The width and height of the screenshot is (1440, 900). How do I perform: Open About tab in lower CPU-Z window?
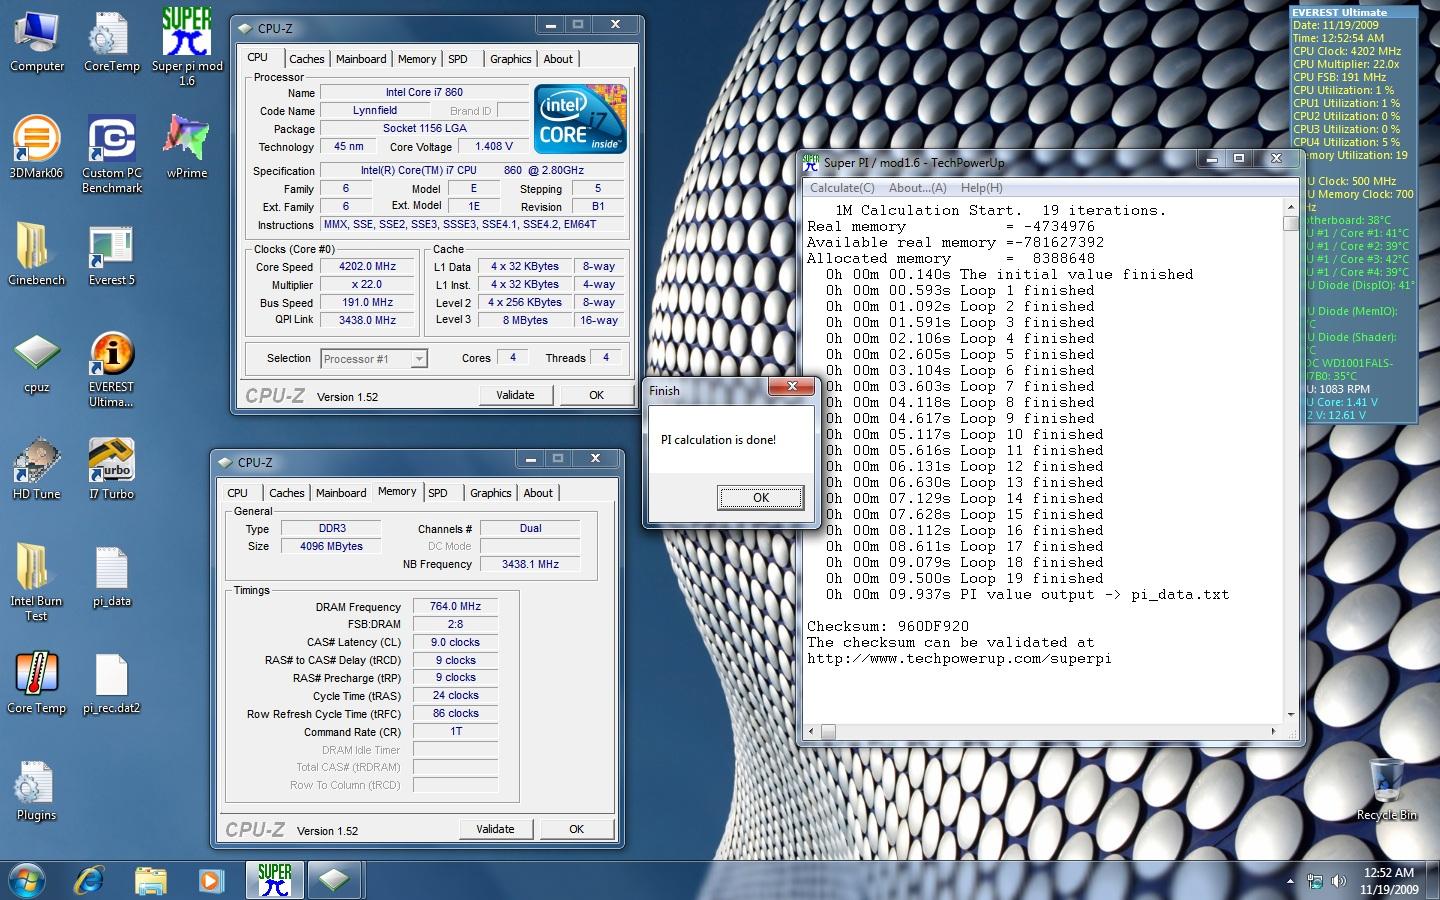pyautogui.click(x=538, y=493)
